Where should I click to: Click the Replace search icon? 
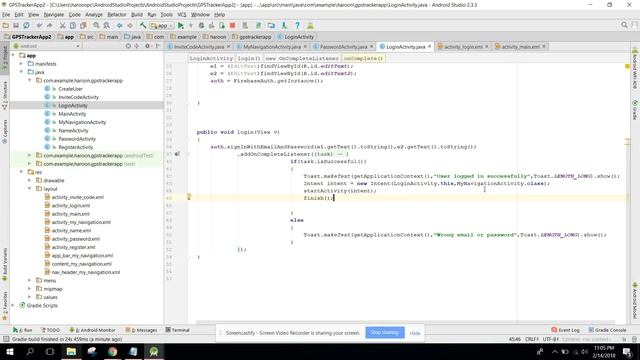(x=106, y=25)
